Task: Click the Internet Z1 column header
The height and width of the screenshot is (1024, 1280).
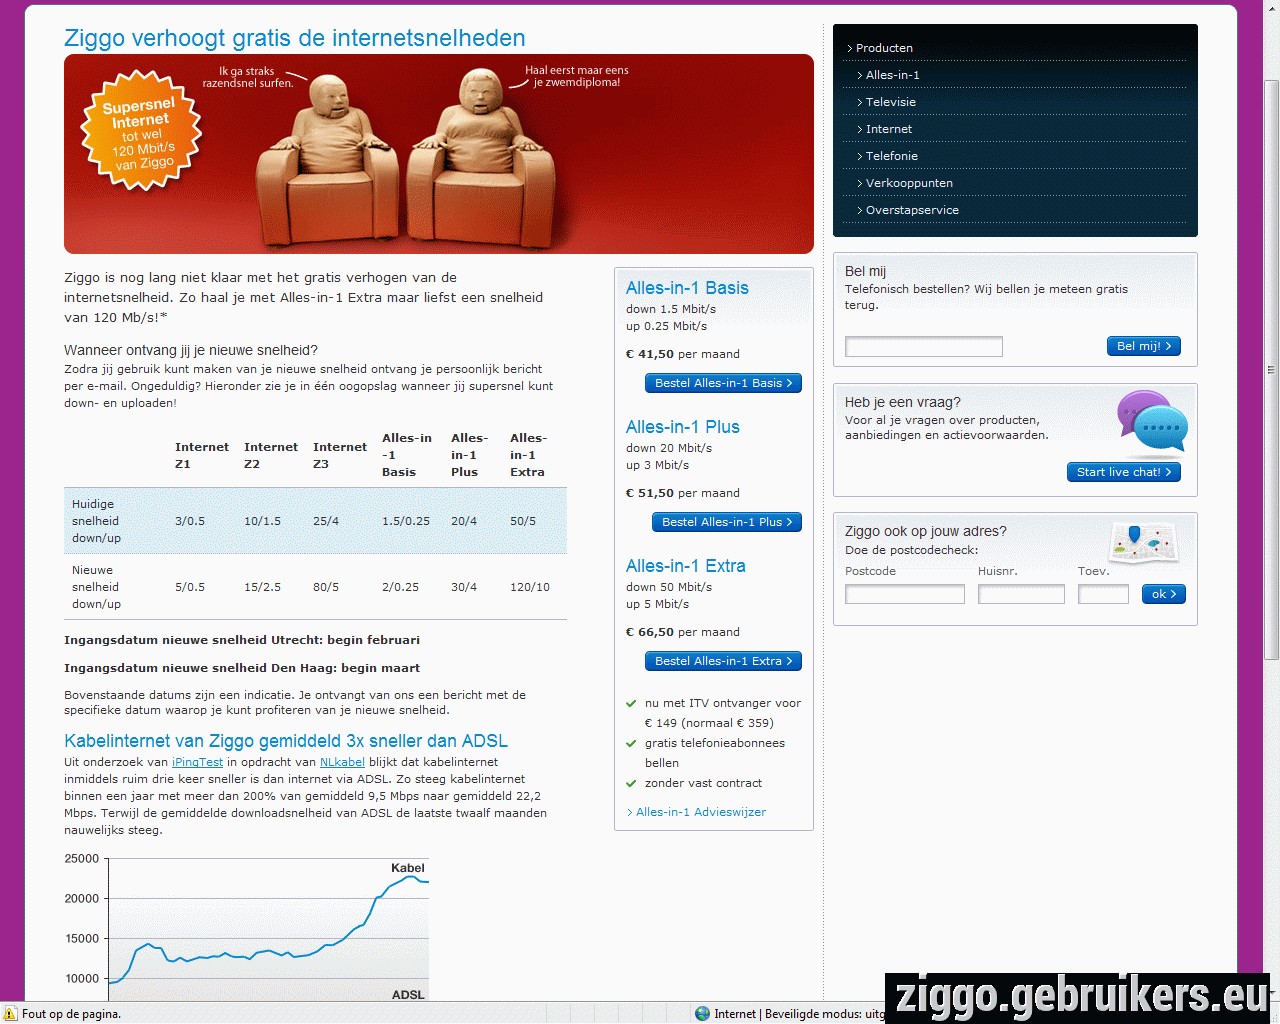Action: [x=202, y=455]
